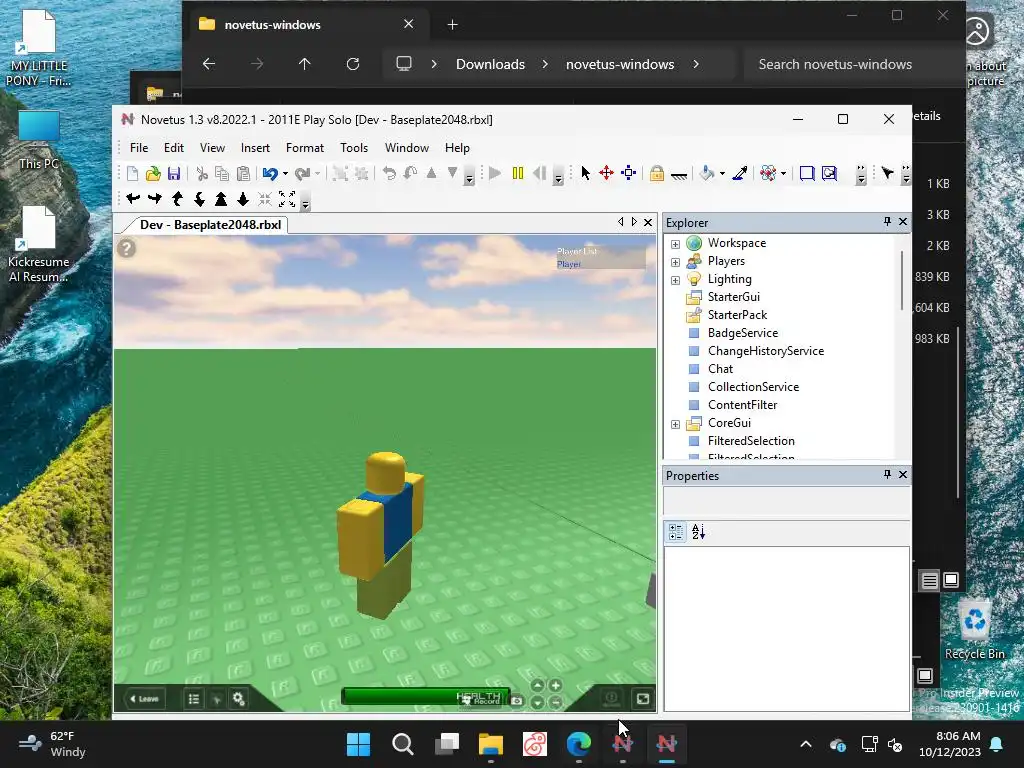
Task: Add a new tab in File Explorer
Action: point(453,25)
